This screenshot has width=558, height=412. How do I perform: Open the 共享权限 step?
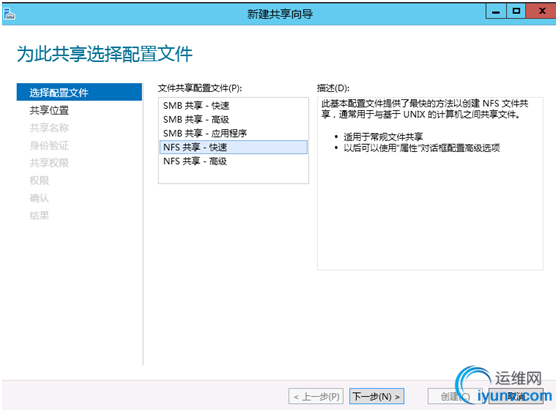tap(49, 163)
